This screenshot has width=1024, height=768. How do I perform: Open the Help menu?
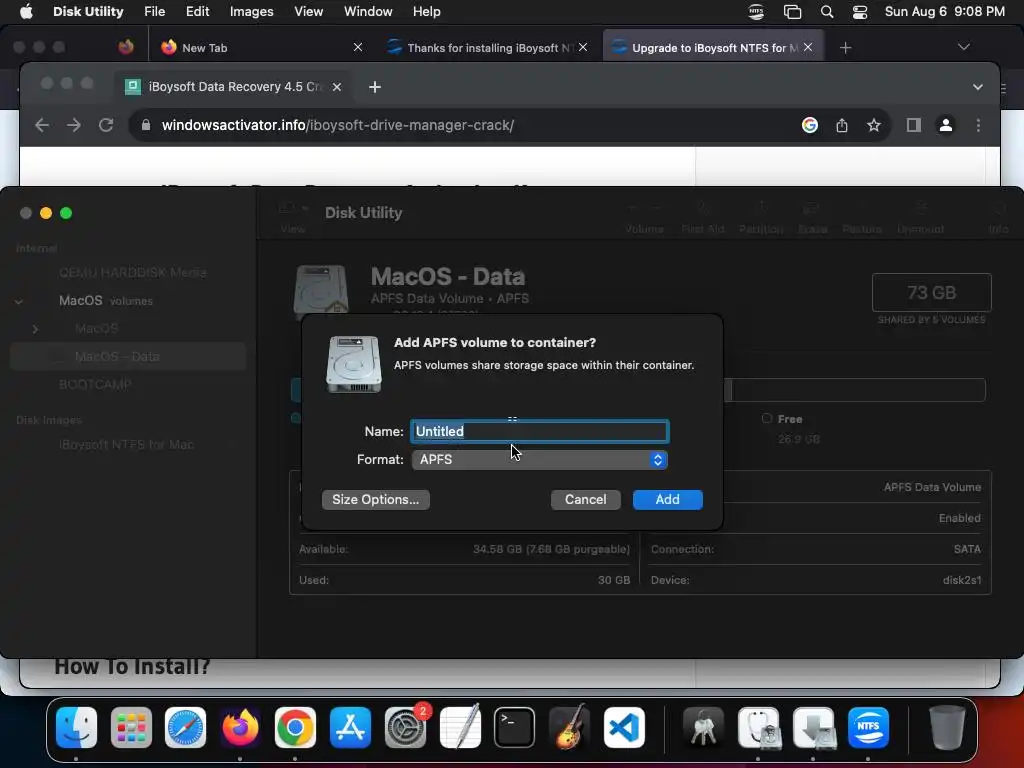click(426, 12)
